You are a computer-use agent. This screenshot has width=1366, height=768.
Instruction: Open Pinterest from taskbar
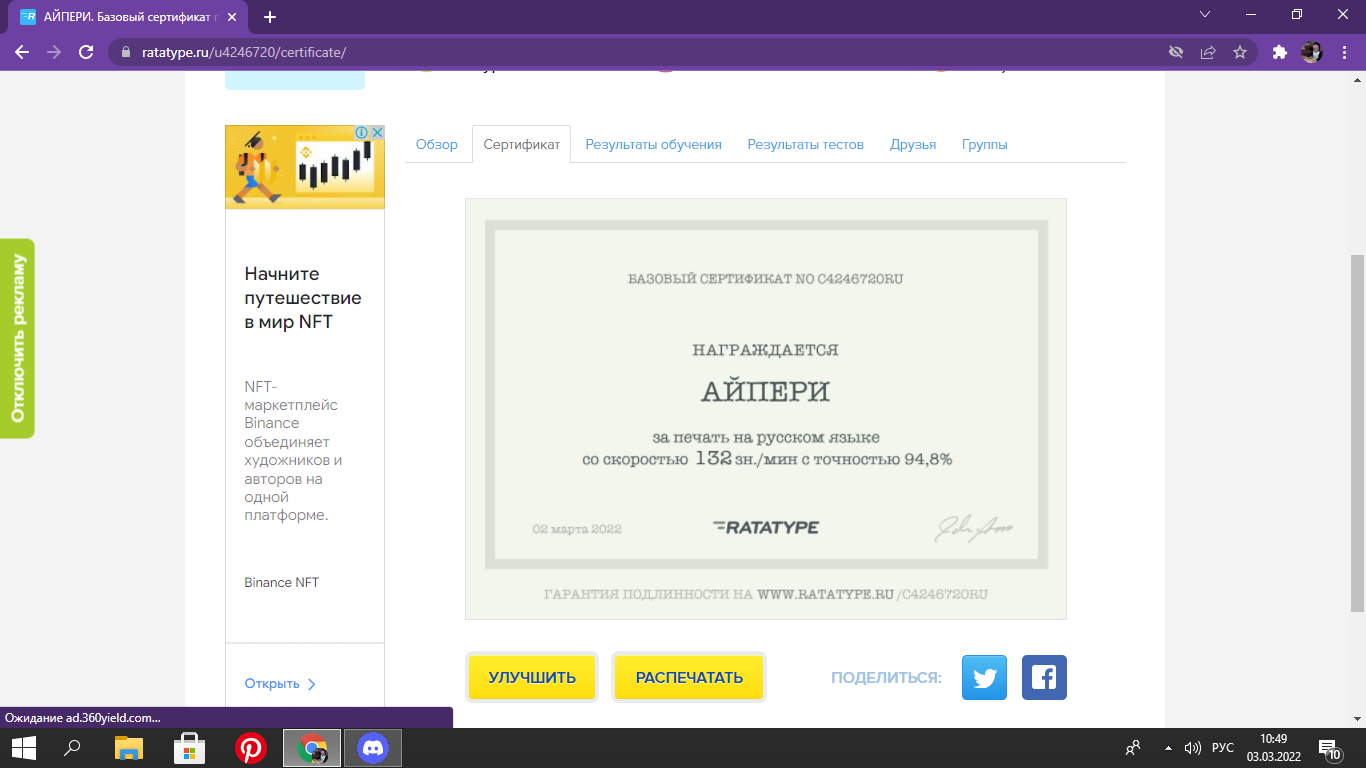[x=249, y=748]
